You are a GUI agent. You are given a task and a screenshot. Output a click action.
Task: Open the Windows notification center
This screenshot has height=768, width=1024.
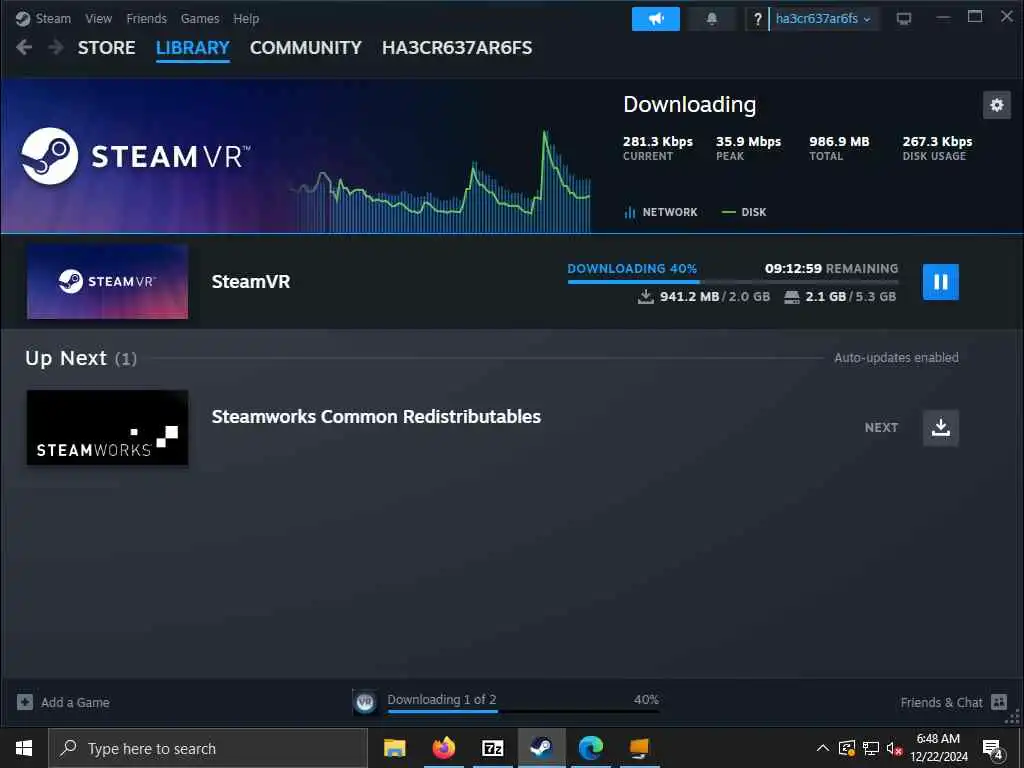pos(993,748)
